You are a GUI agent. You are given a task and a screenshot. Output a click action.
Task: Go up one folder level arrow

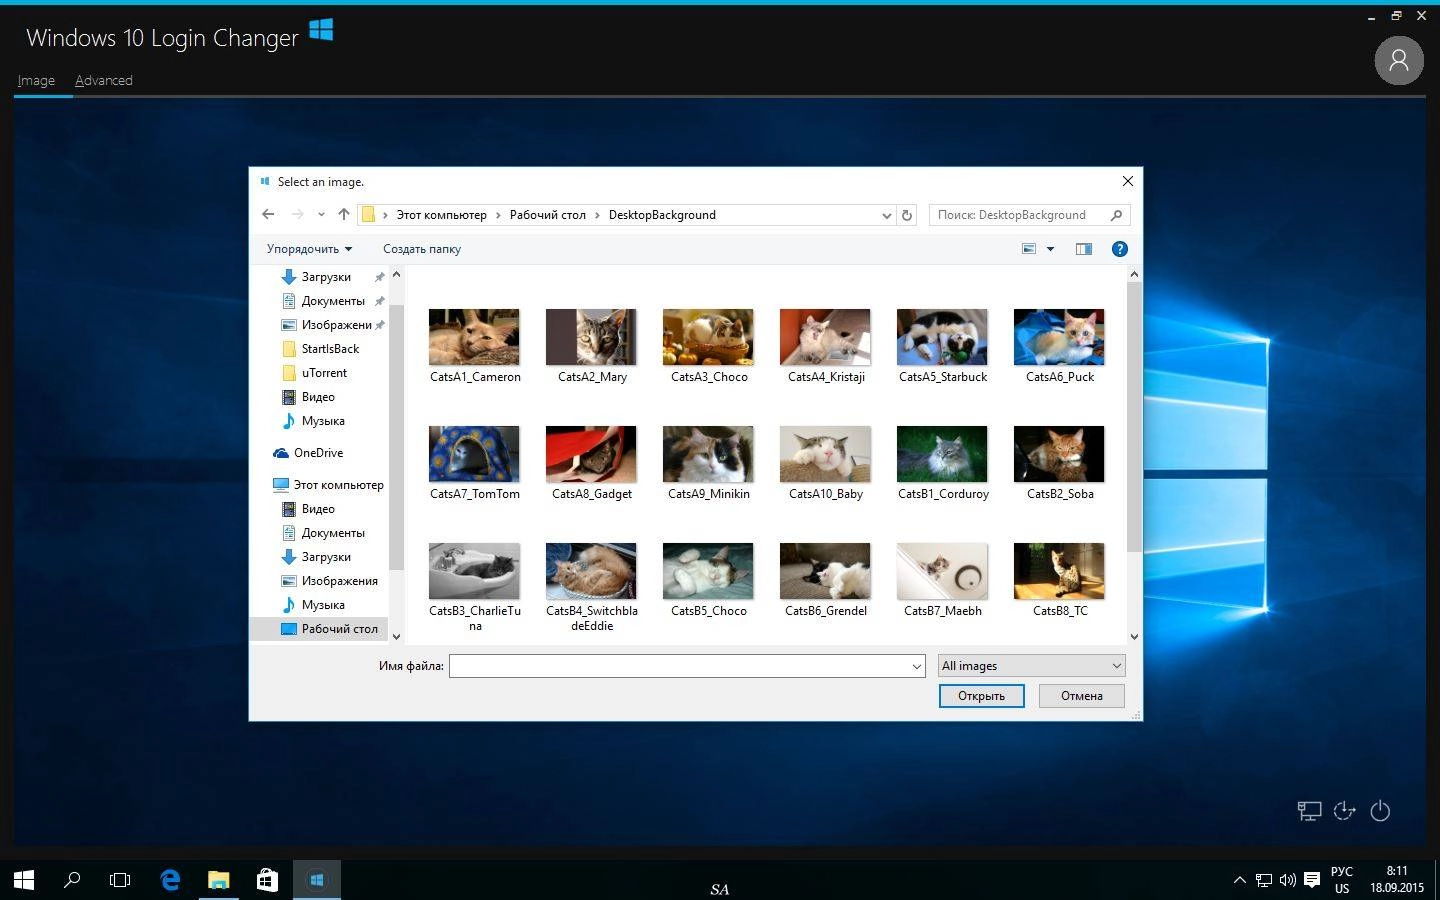tap(344, 214)
